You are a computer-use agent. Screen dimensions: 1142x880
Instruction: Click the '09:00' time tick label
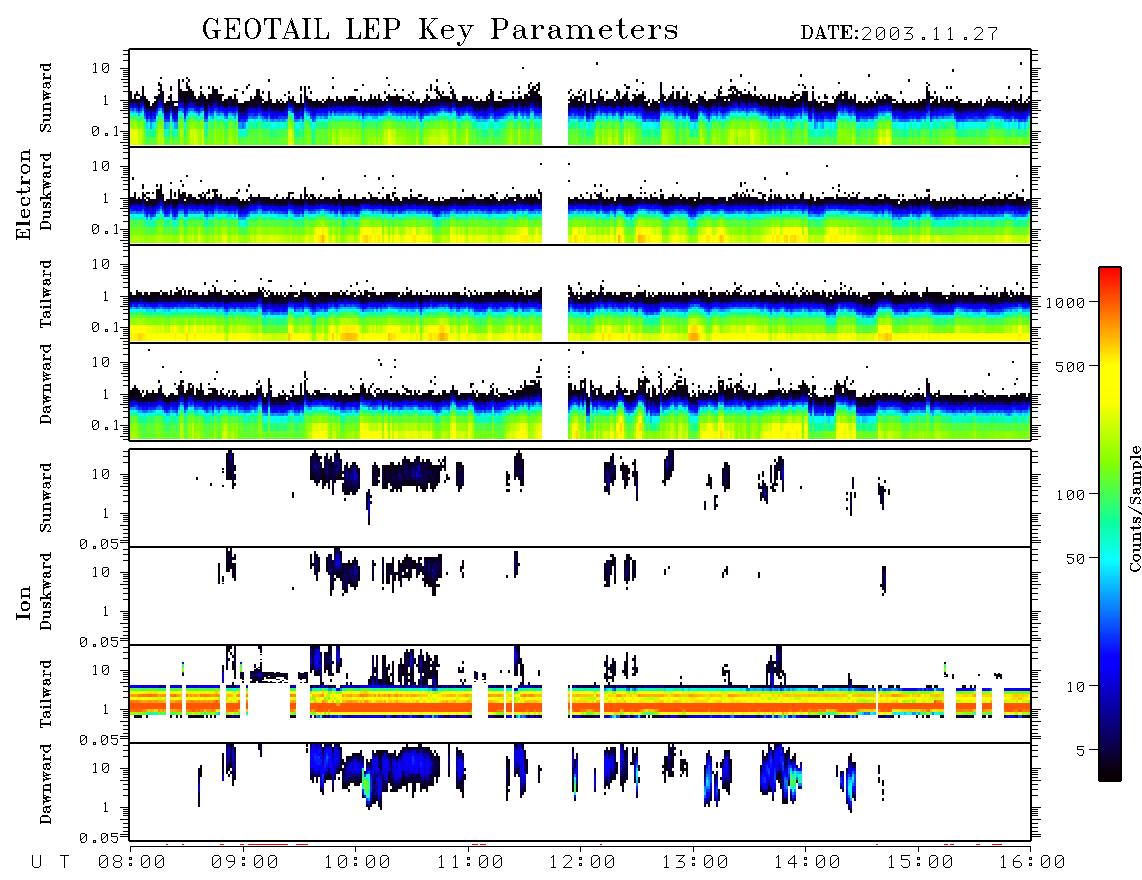click(x=245, y=862)
